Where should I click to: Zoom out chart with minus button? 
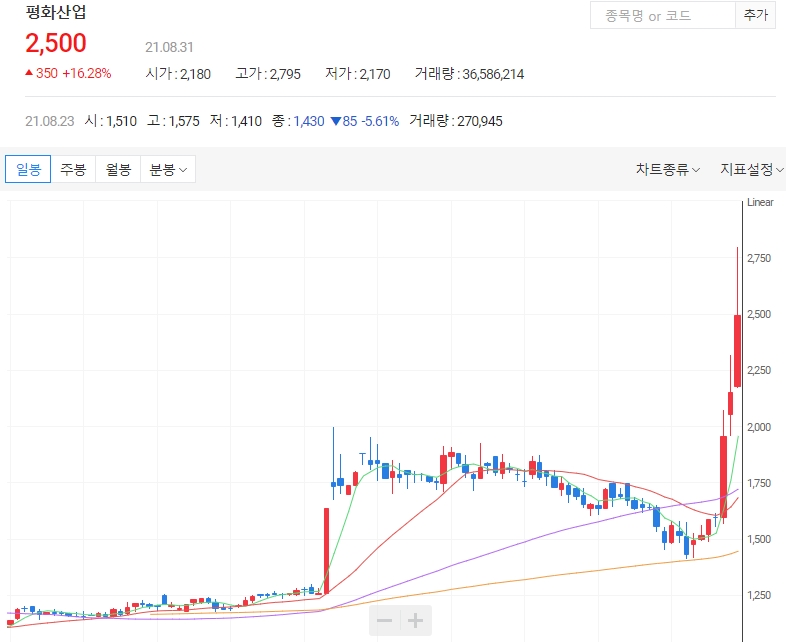pos(384,621)
